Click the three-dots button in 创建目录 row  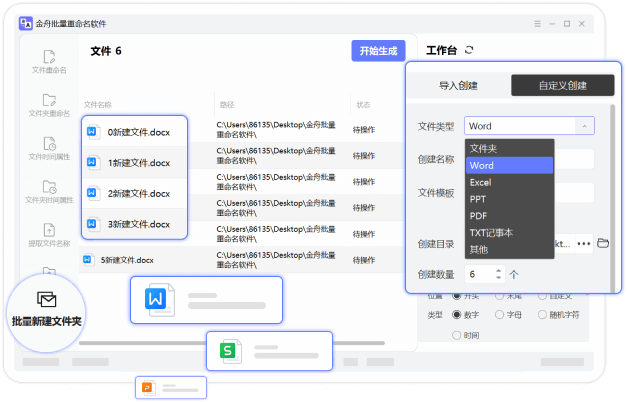[584, 243]
